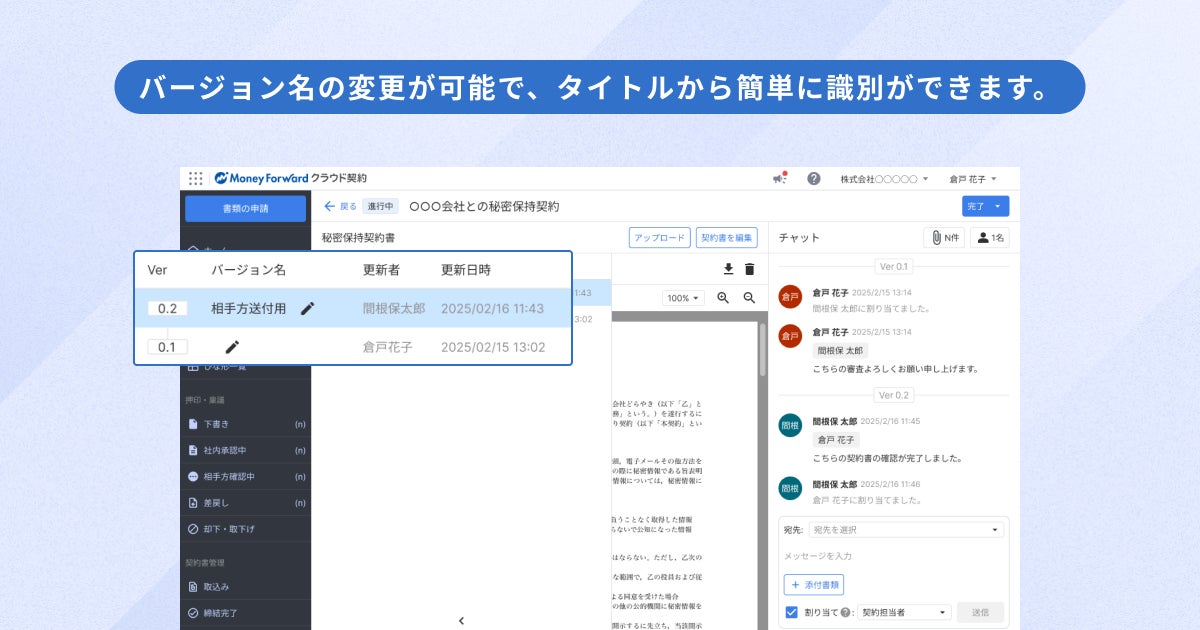Open 社内承認中 in the sidebar

click(x=245, y=450)
